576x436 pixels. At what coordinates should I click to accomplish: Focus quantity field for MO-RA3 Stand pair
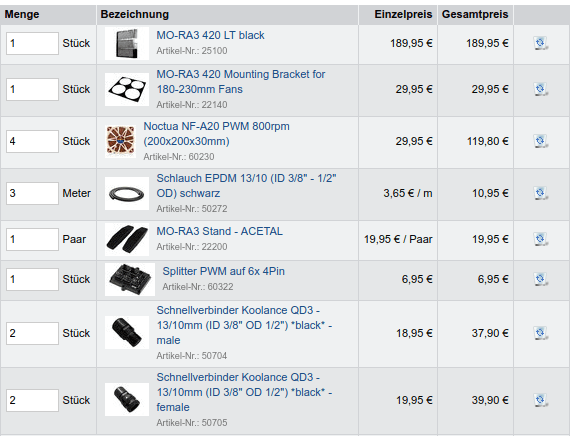[32, 239]
